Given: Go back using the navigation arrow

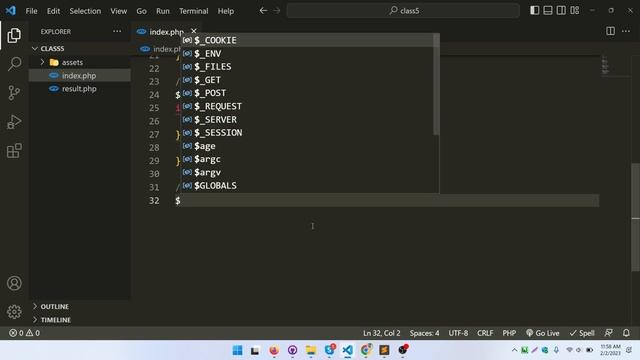Looking at the screenshot, I should coord(263,11).
